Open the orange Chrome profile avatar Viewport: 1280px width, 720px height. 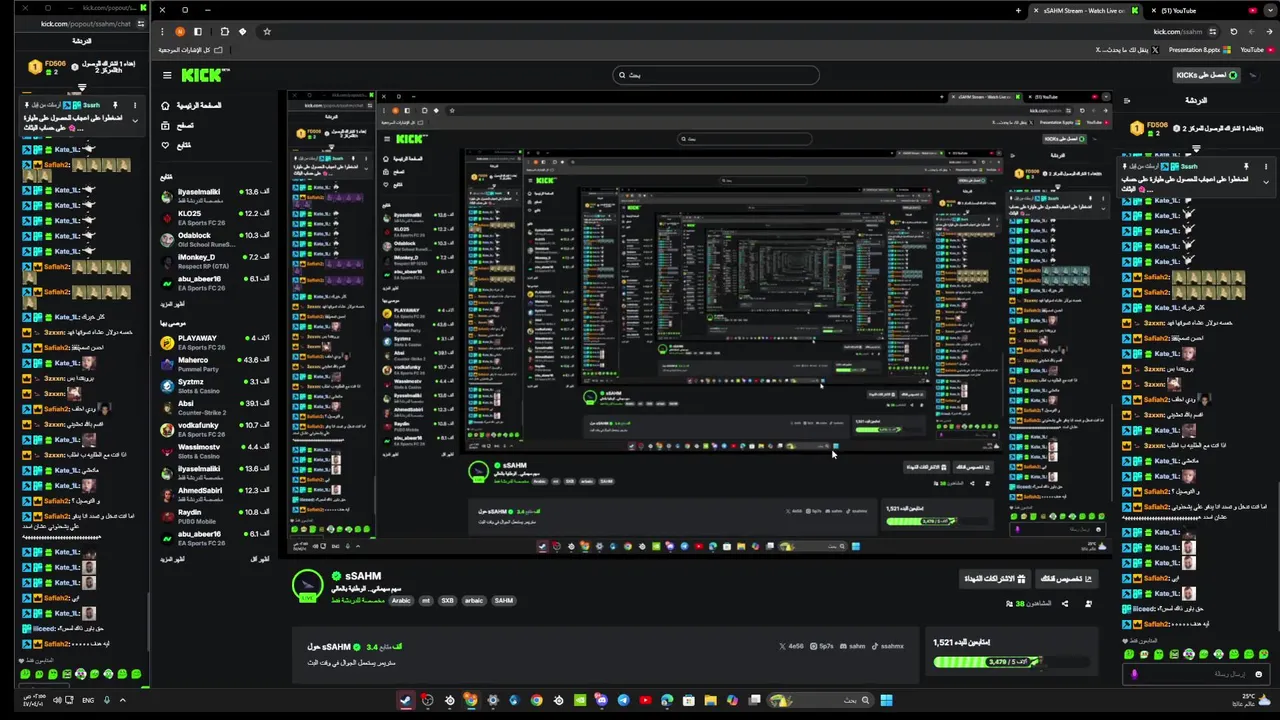(180, 31)
